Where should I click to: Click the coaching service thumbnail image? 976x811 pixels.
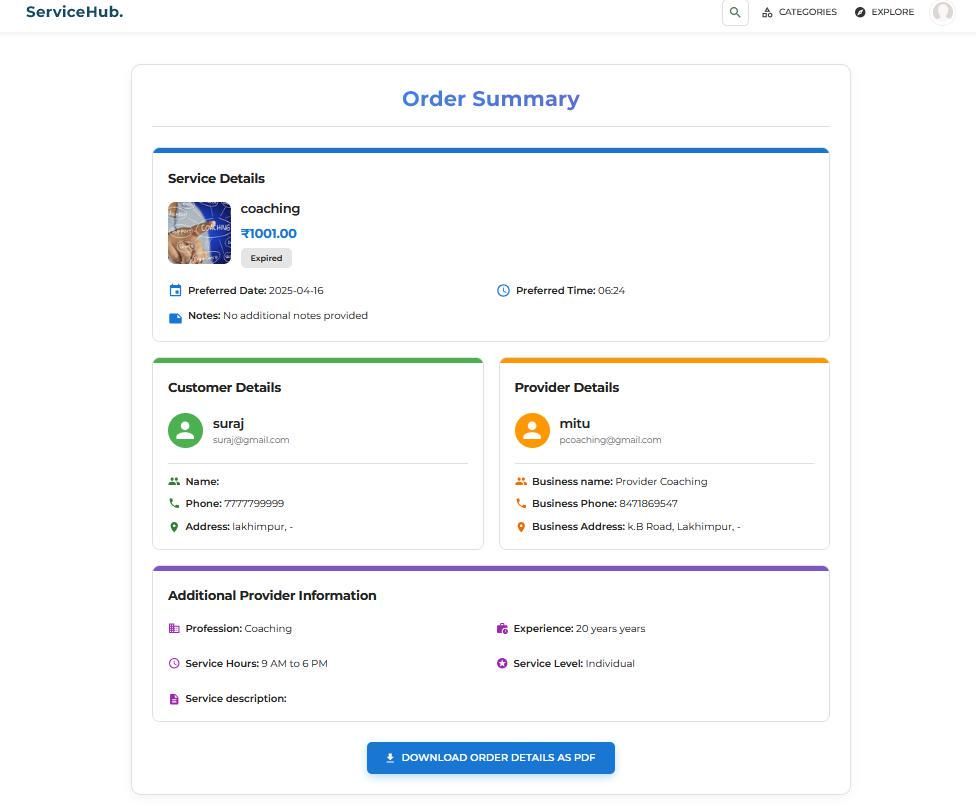point(199,233)
